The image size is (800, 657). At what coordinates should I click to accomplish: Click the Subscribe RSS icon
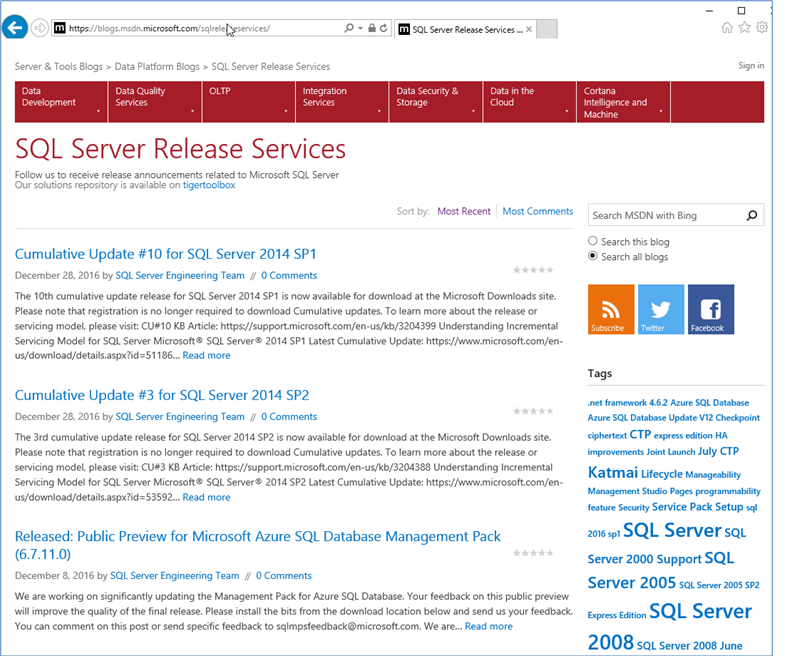pos(611,309)
